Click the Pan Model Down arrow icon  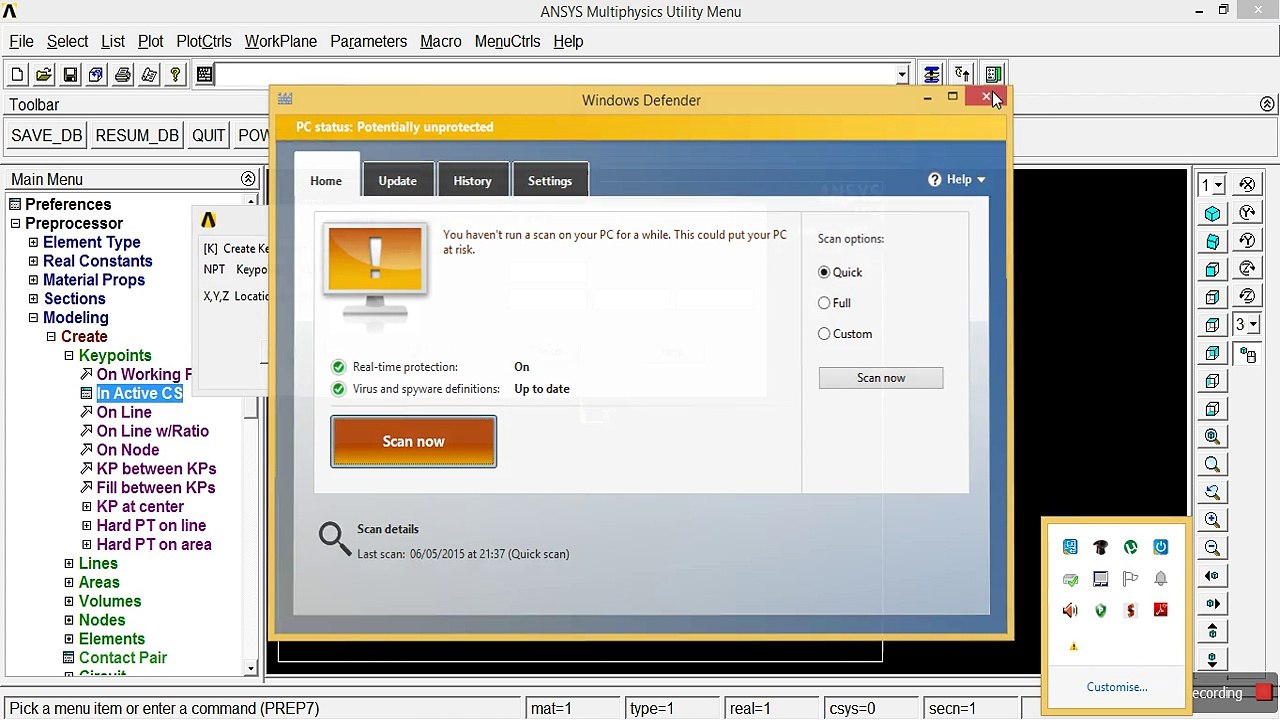pos(1213,660)
